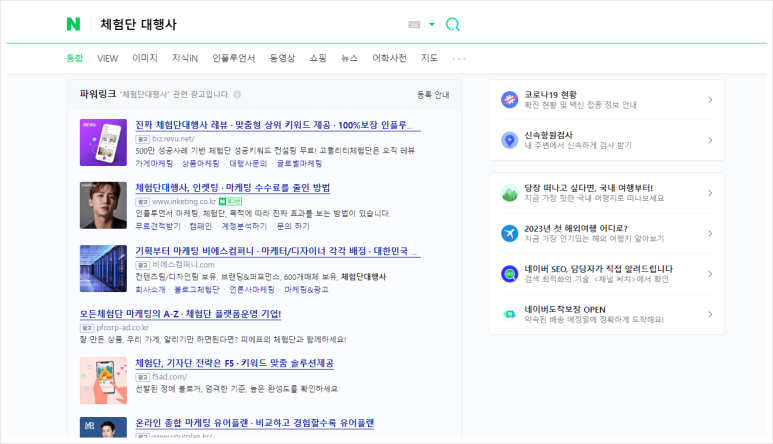Screen dimensions: 773x444
Task: Click the purple REVU phone thumbnail
Action: [x=103, y=142]
